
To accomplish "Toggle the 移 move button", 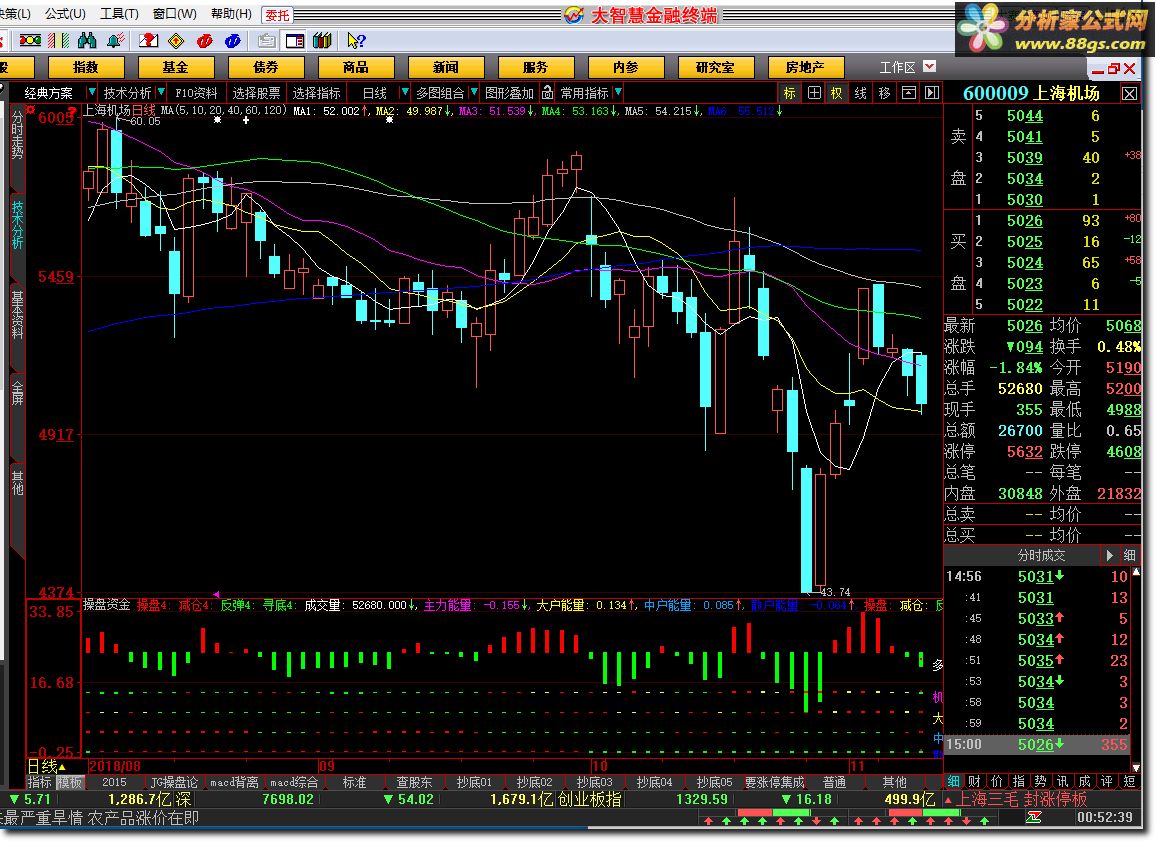I will coord(885,92).
